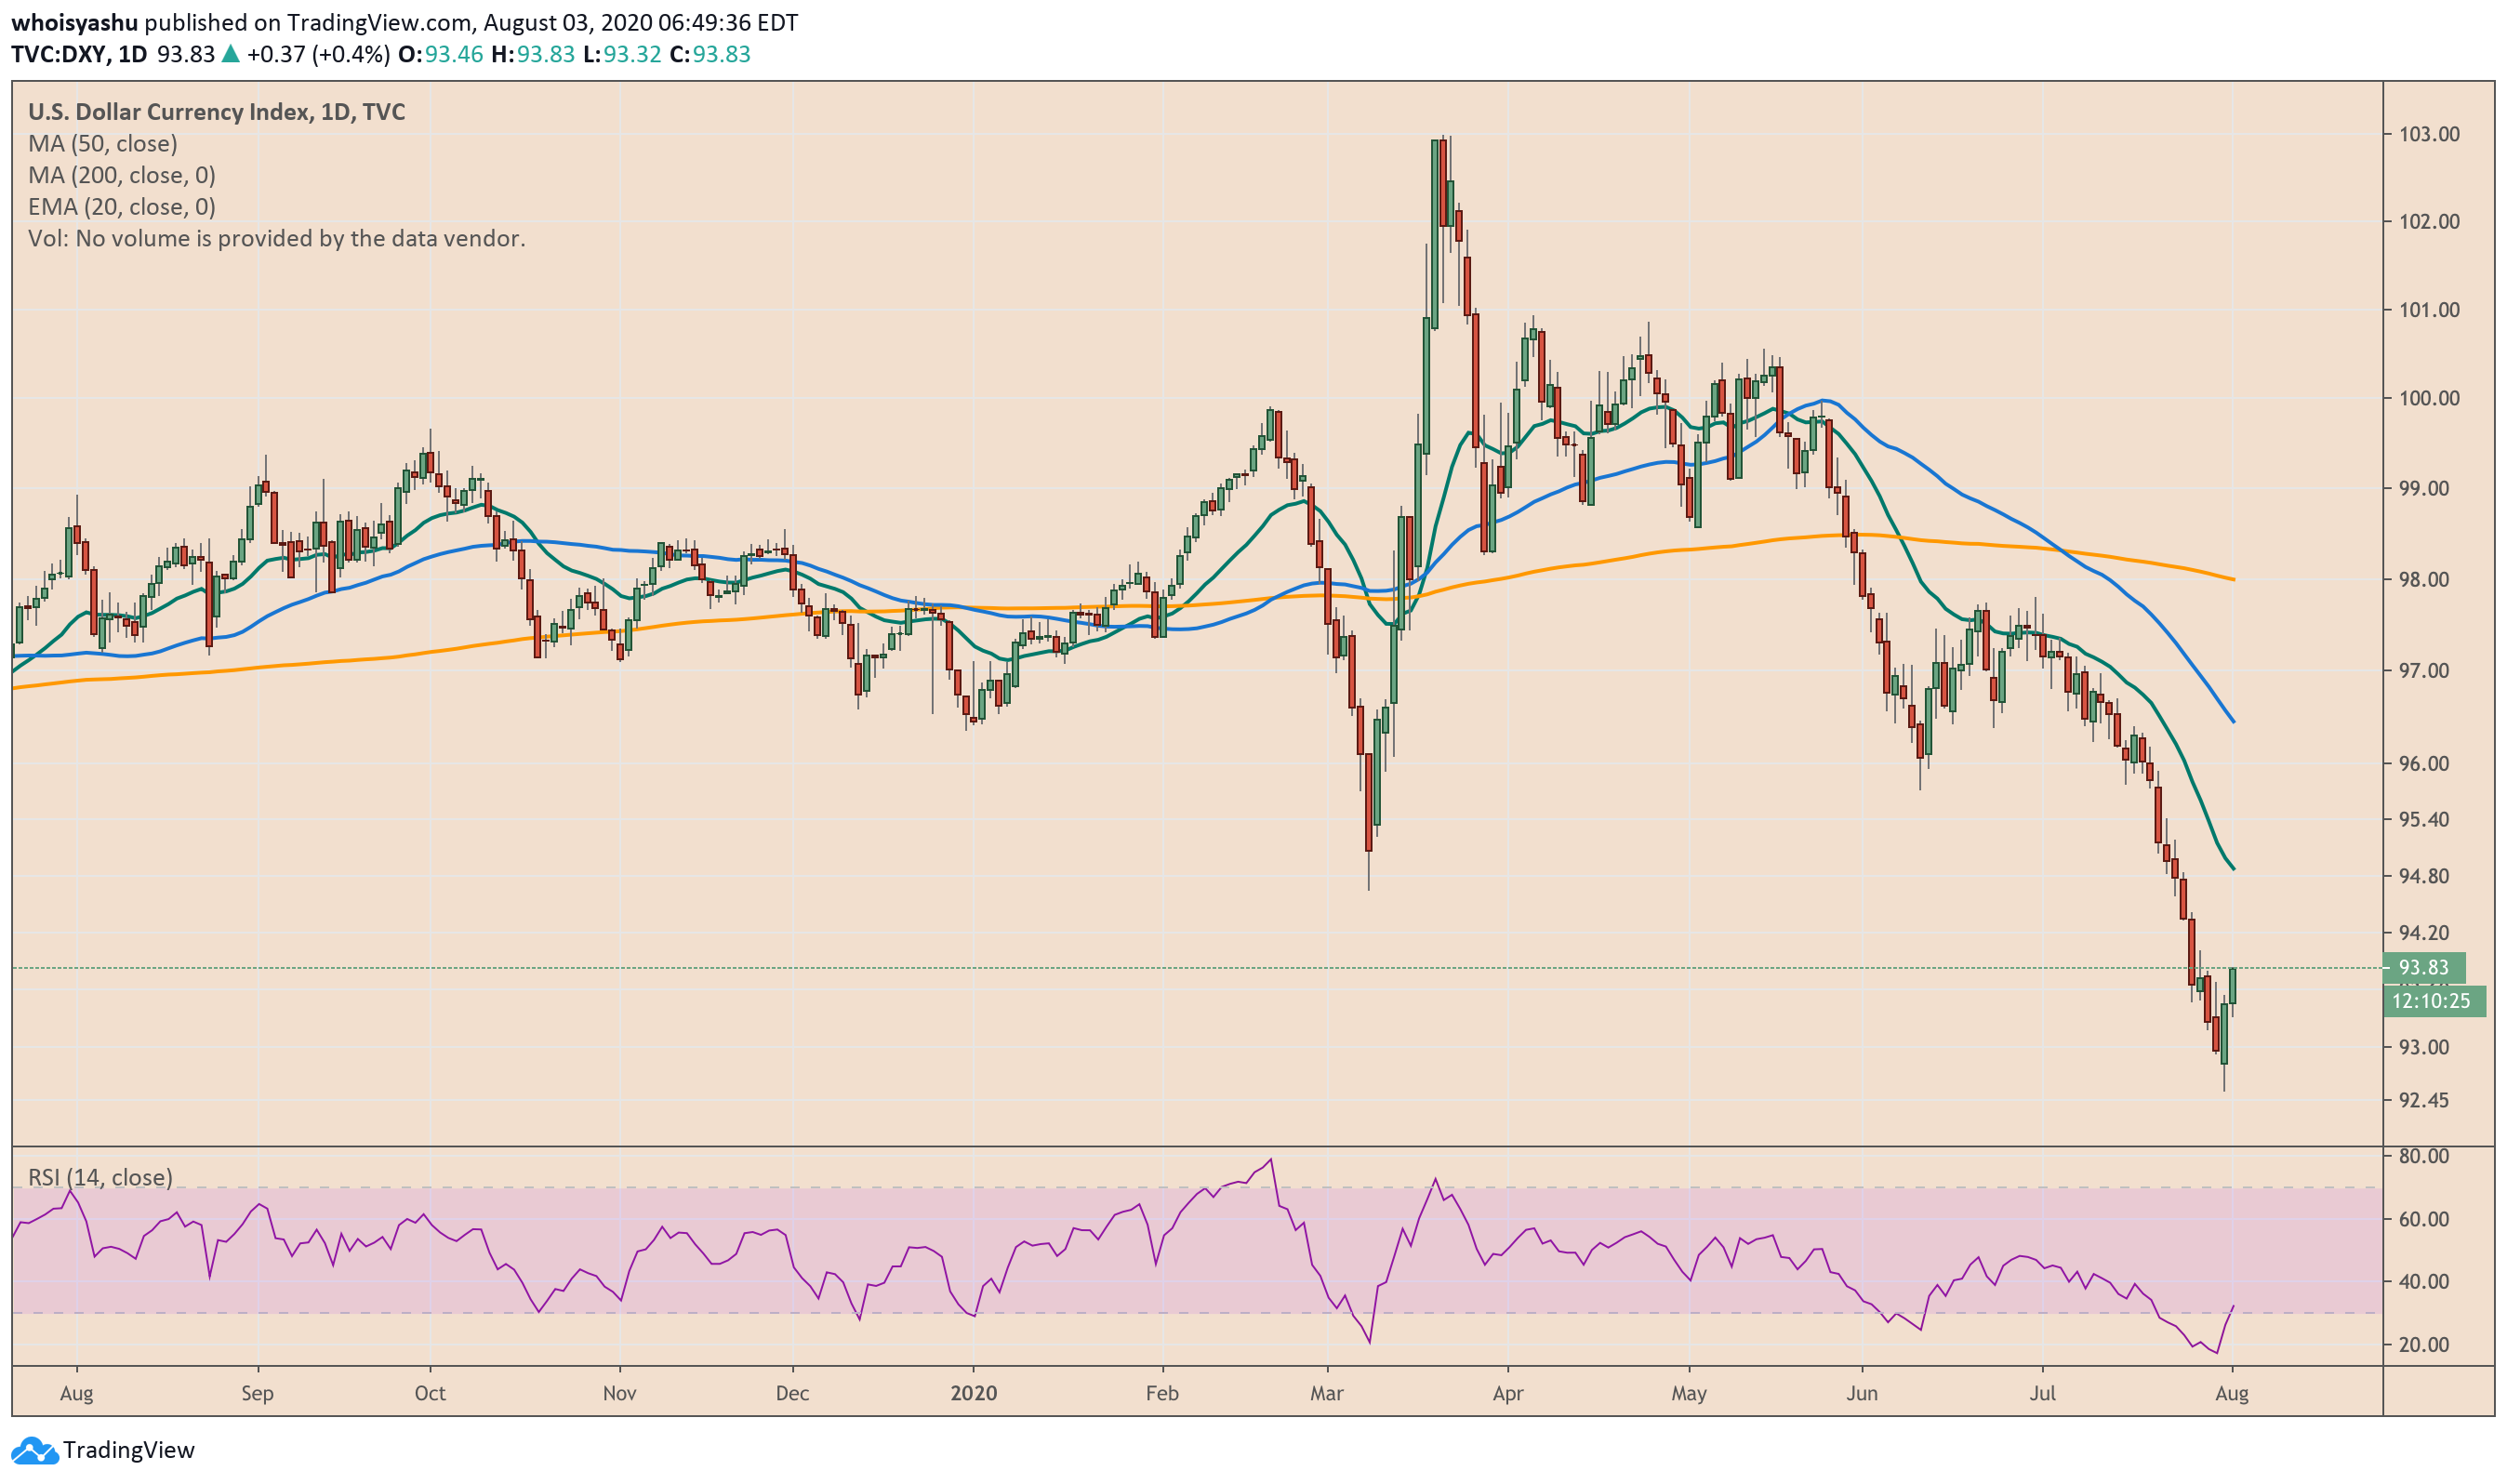Click the 93.83 current price tag

[2424, 968]
